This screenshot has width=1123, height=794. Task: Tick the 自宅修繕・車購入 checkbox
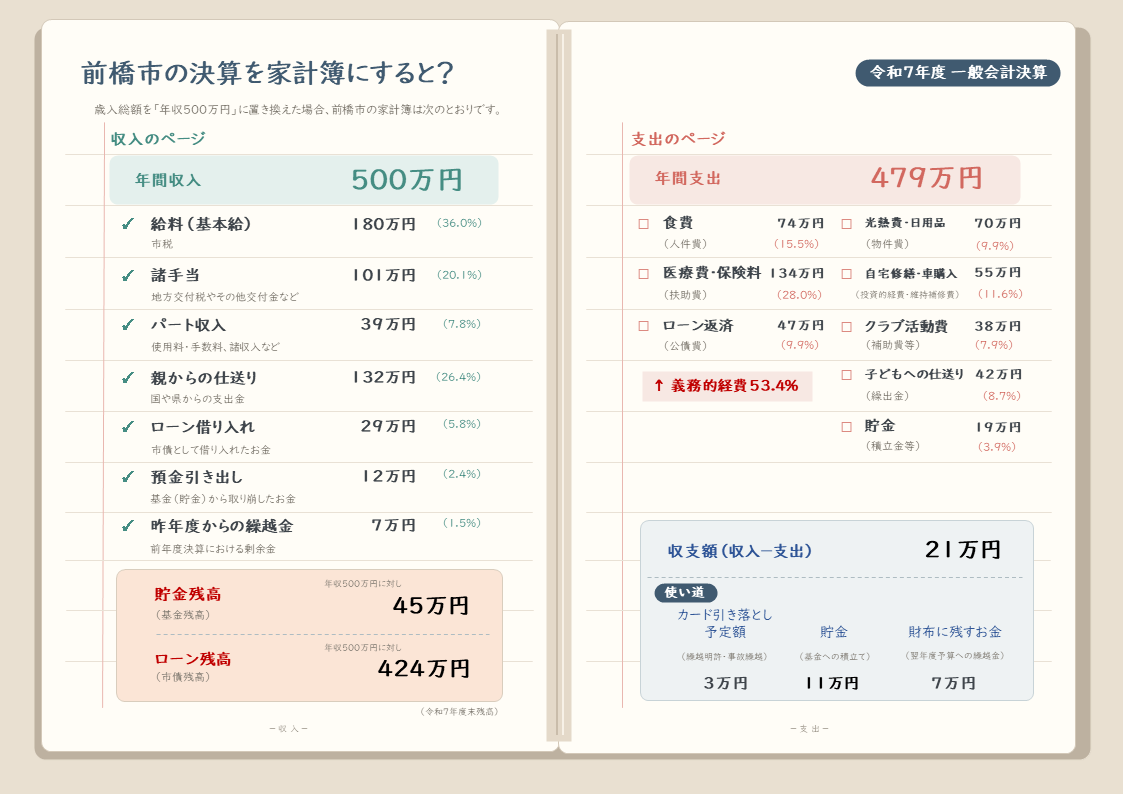coord(847,273)
